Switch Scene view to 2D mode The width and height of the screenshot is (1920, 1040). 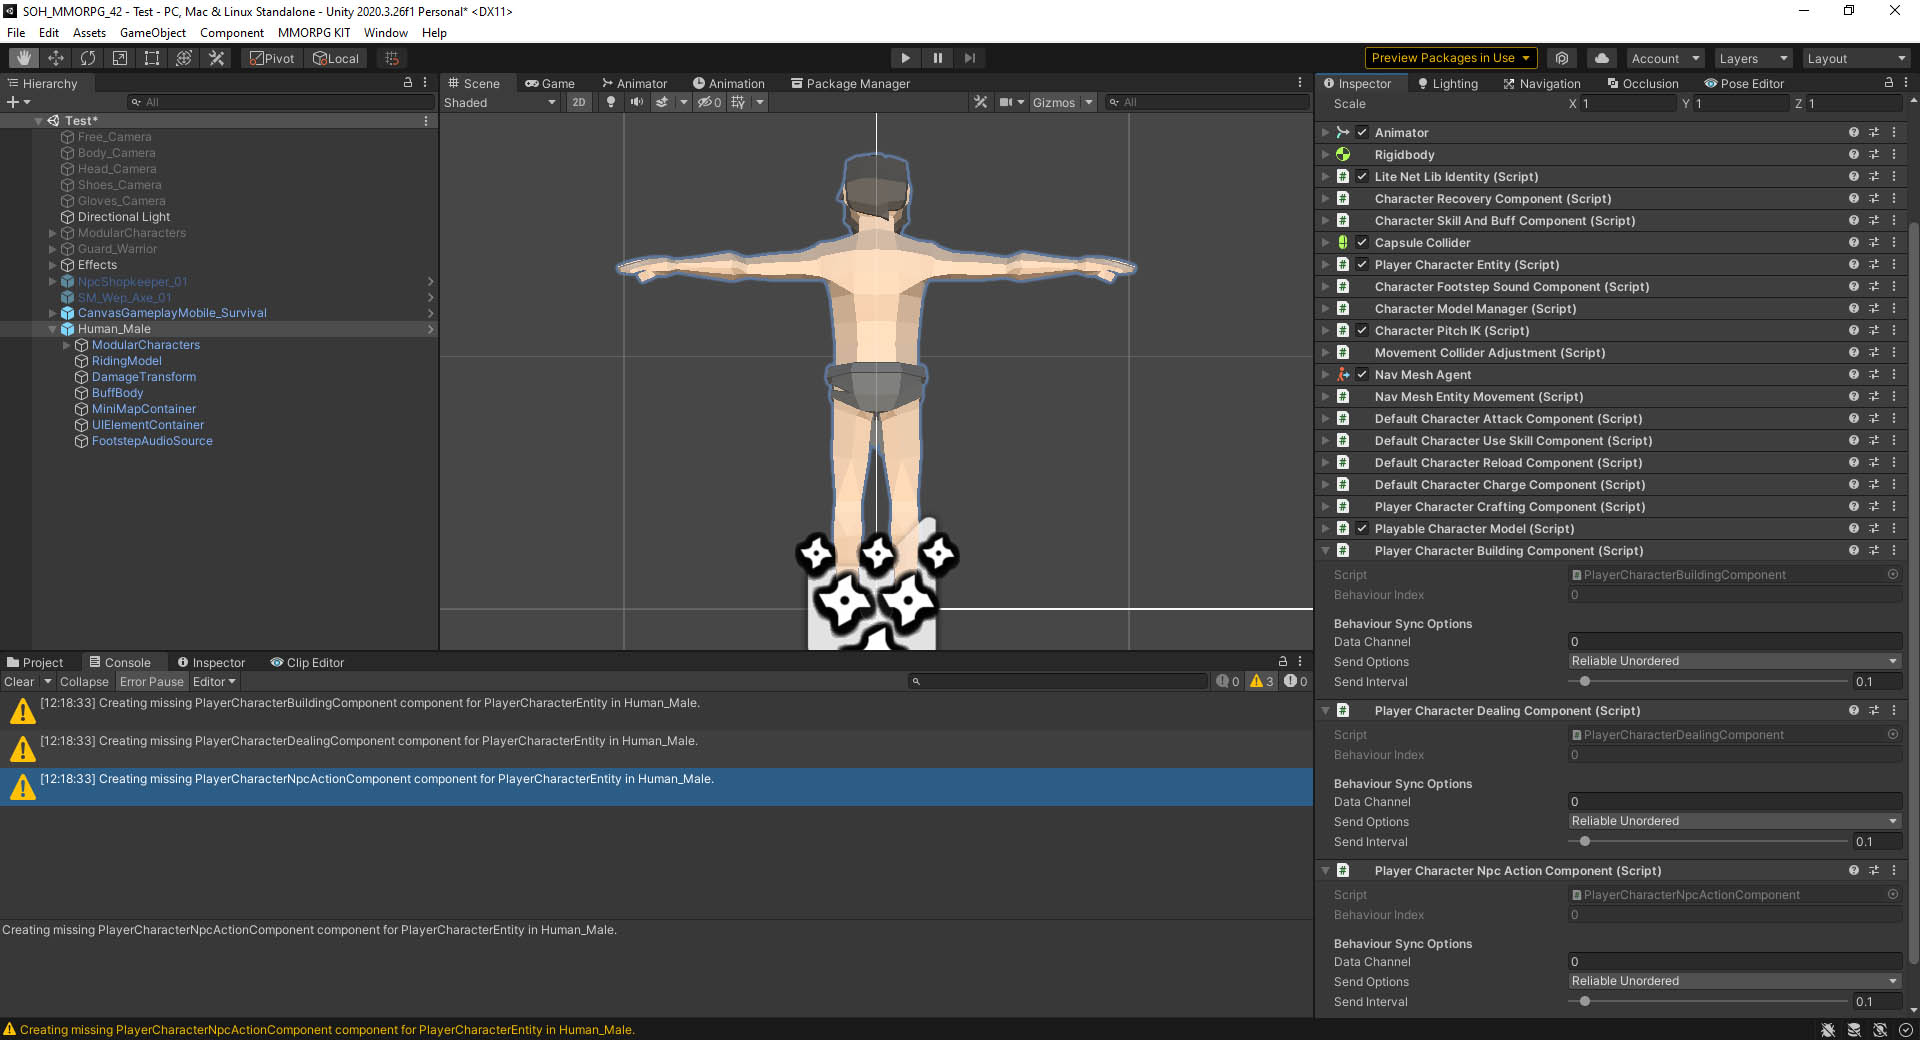579,102
